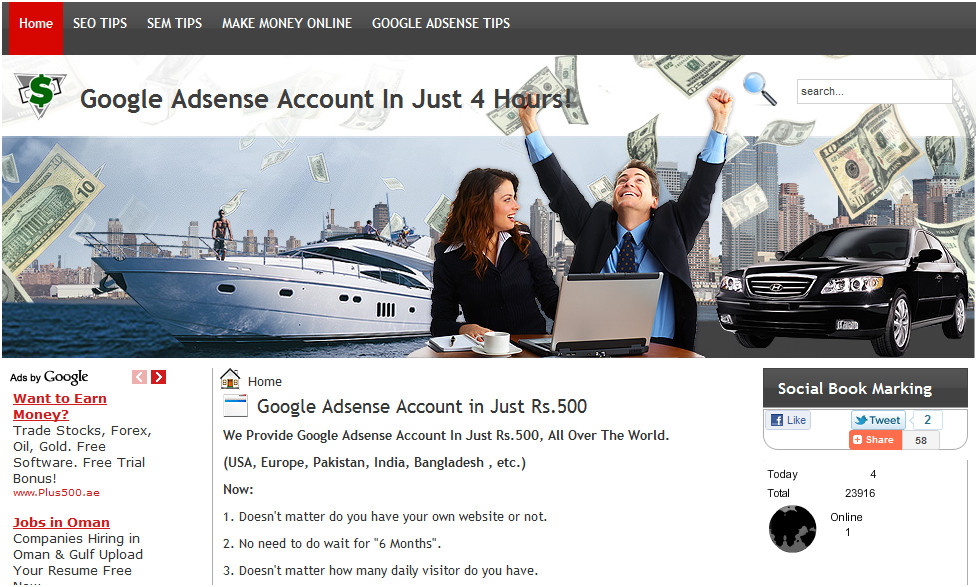Click the dollar sign site logo

(41, 94)
